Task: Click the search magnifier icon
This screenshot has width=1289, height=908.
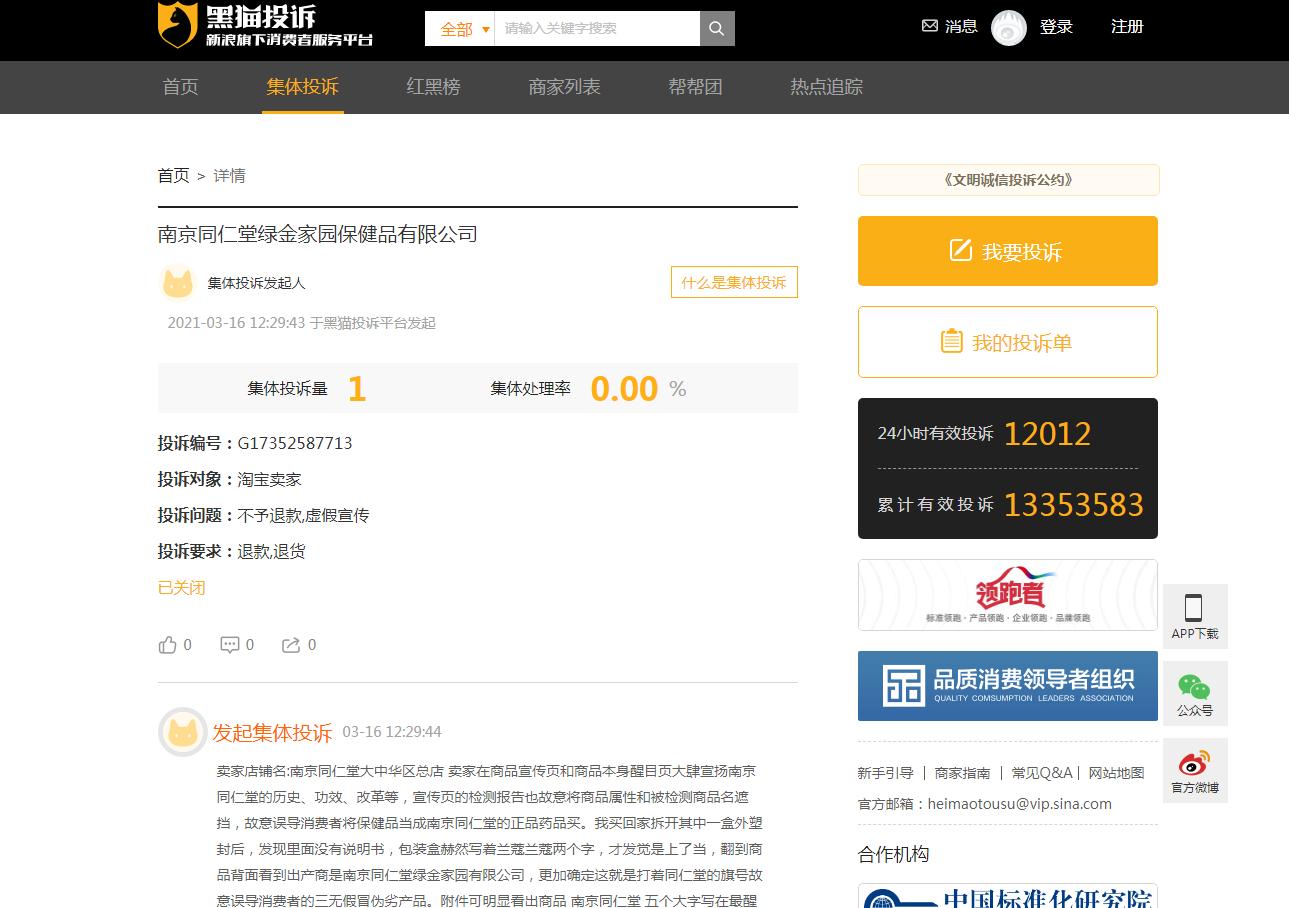Action: 716,28
